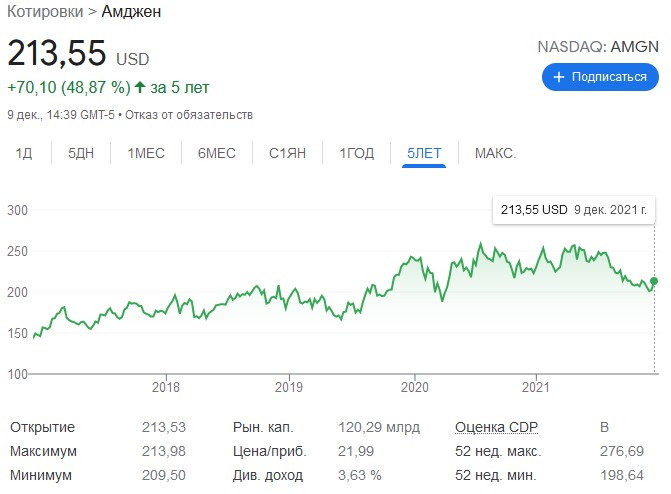This screenshot has width=671, height=494.
Task: Open the МАКС. range tab
Action: [x=496, y=153]
